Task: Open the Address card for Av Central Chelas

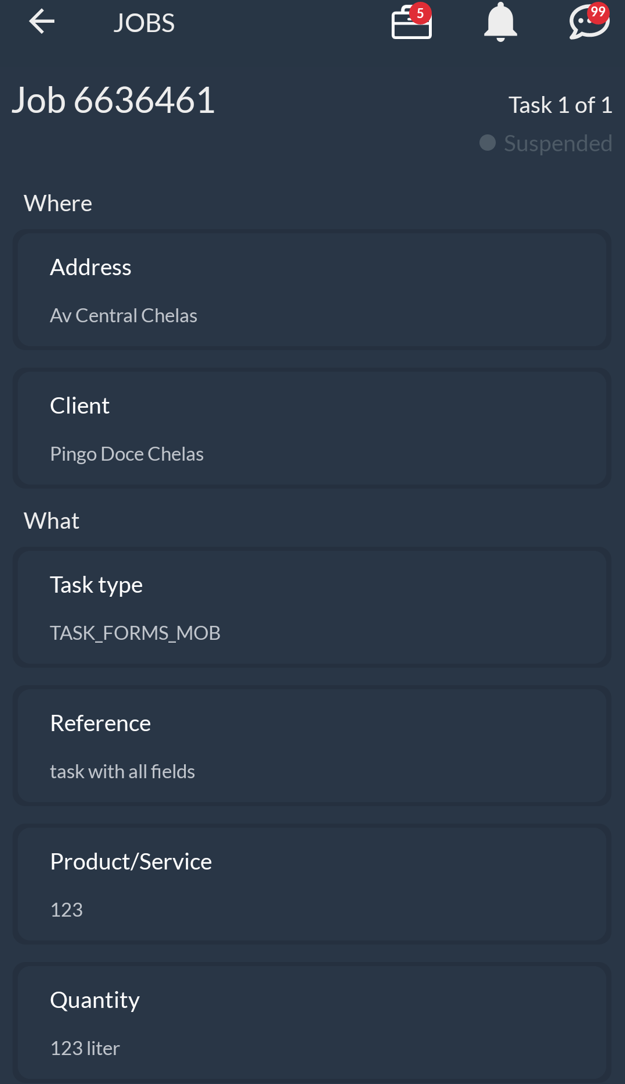Action: coord(312,290)
